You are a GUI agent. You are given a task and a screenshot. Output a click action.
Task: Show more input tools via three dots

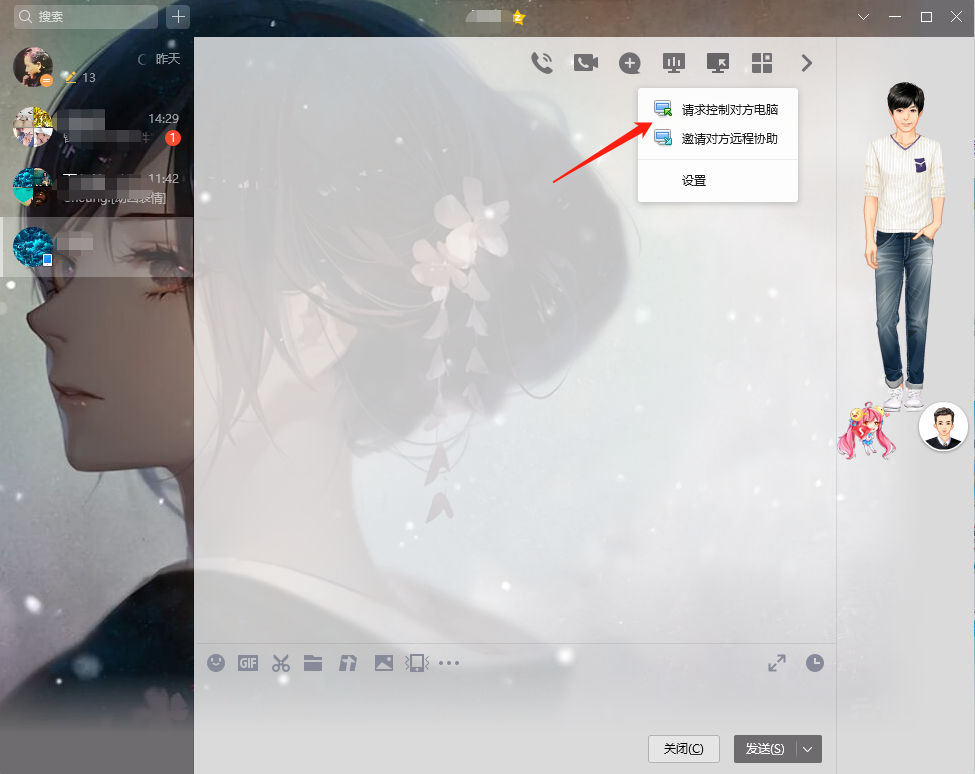(x=449, y=662)
